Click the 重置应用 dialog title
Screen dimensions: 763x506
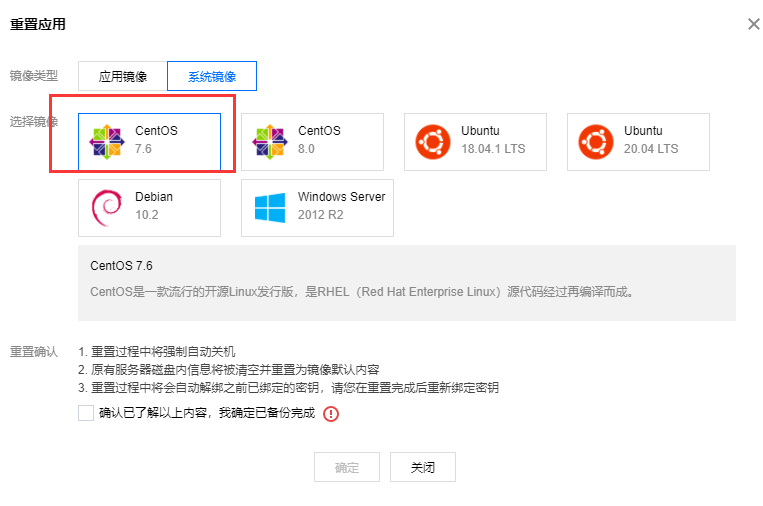point(38,24)
